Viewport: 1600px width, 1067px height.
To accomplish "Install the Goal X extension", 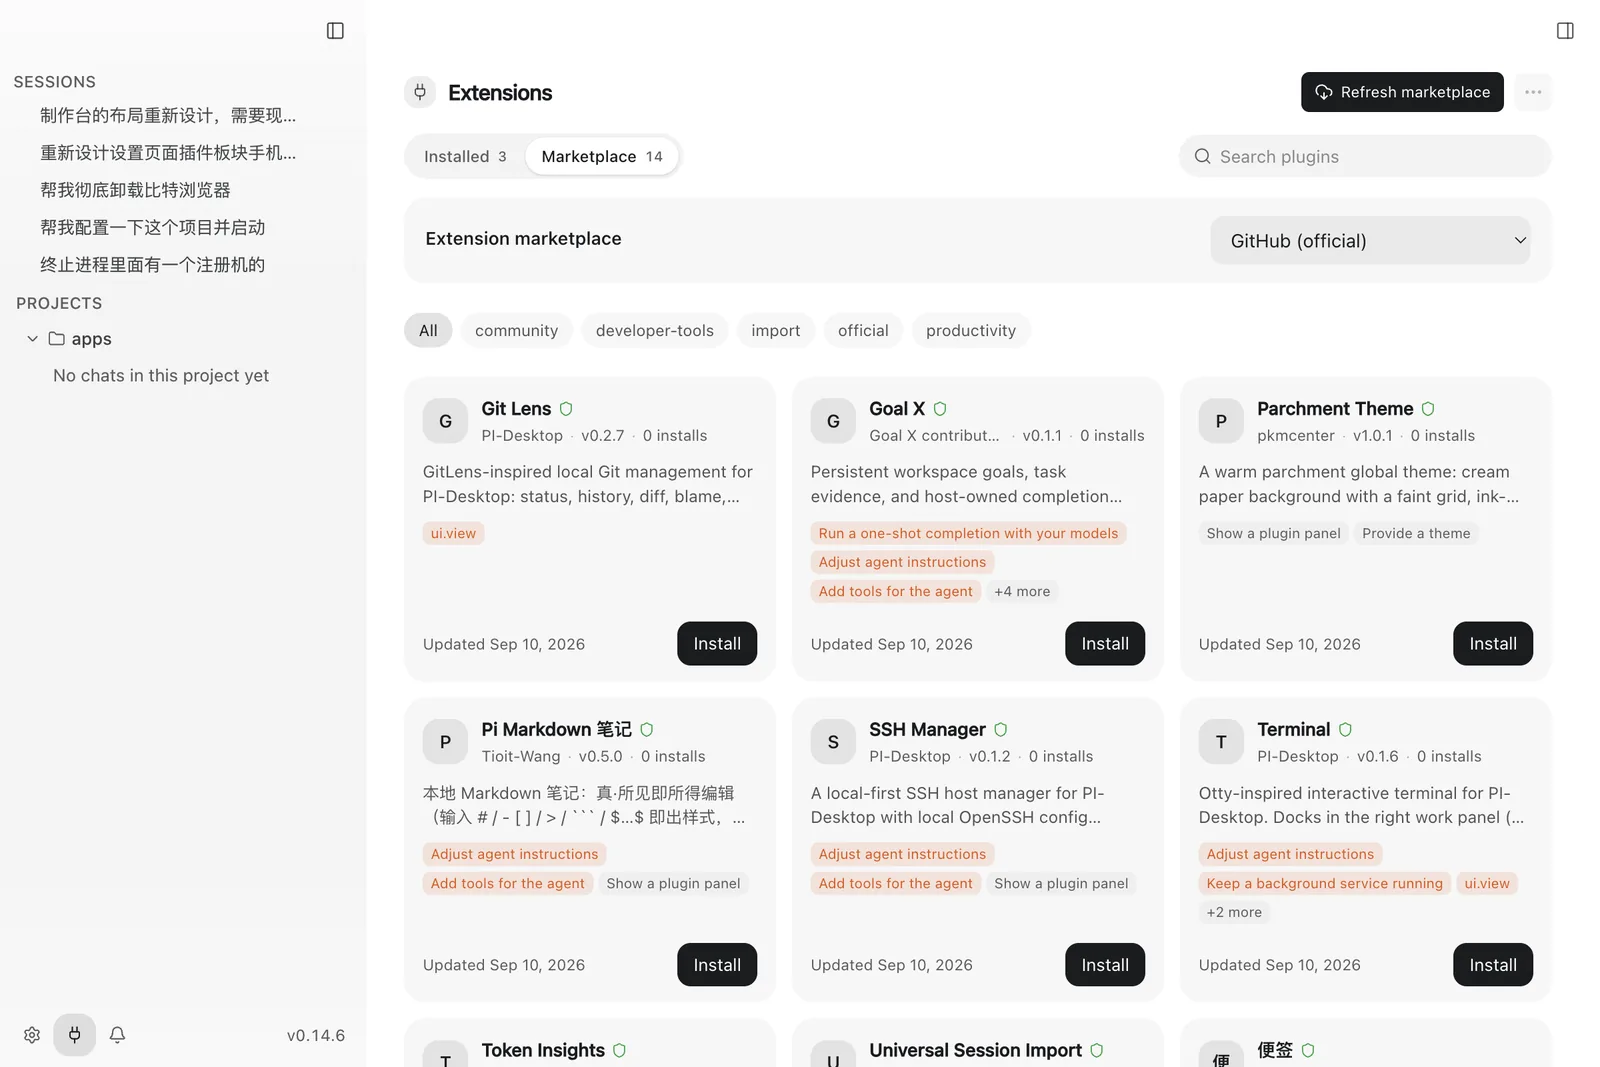I will 1105,644.
